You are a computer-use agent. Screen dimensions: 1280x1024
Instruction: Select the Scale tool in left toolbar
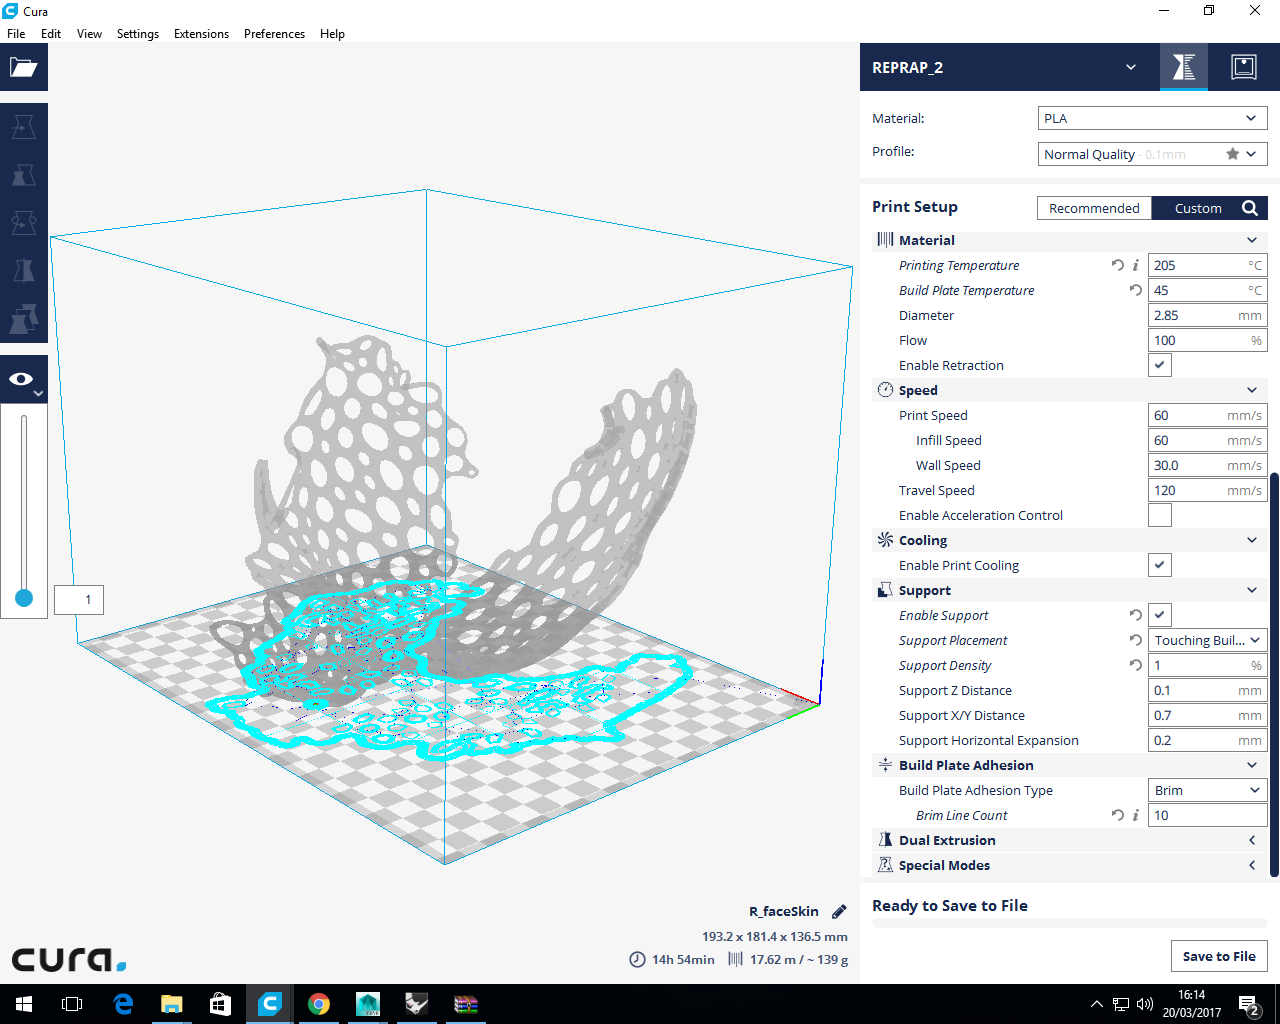24,175
